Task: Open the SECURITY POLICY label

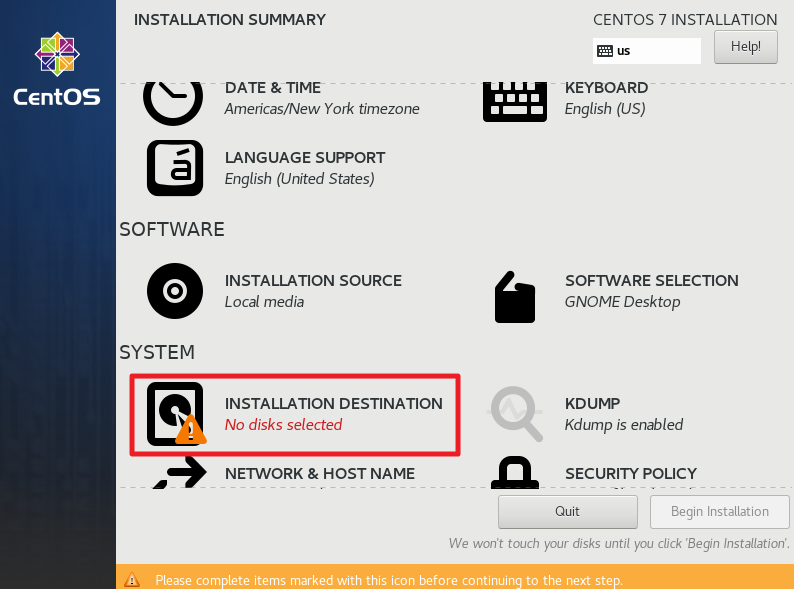Action: (631, 474)
